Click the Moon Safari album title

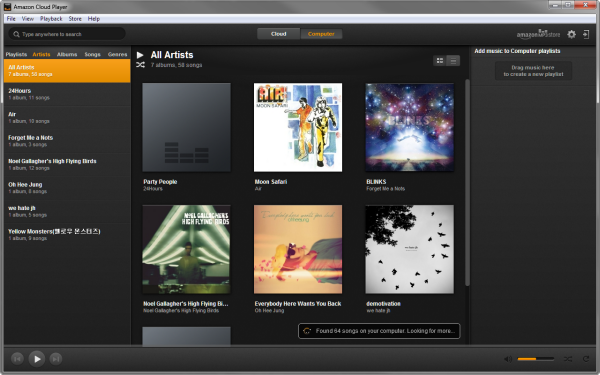(271, 182)
